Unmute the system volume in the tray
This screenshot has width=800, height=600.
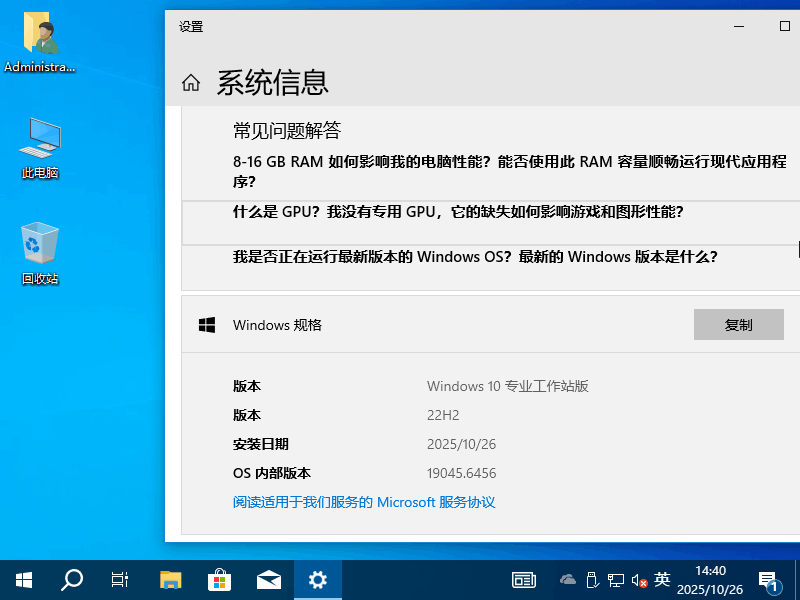[x=637, y=579]
